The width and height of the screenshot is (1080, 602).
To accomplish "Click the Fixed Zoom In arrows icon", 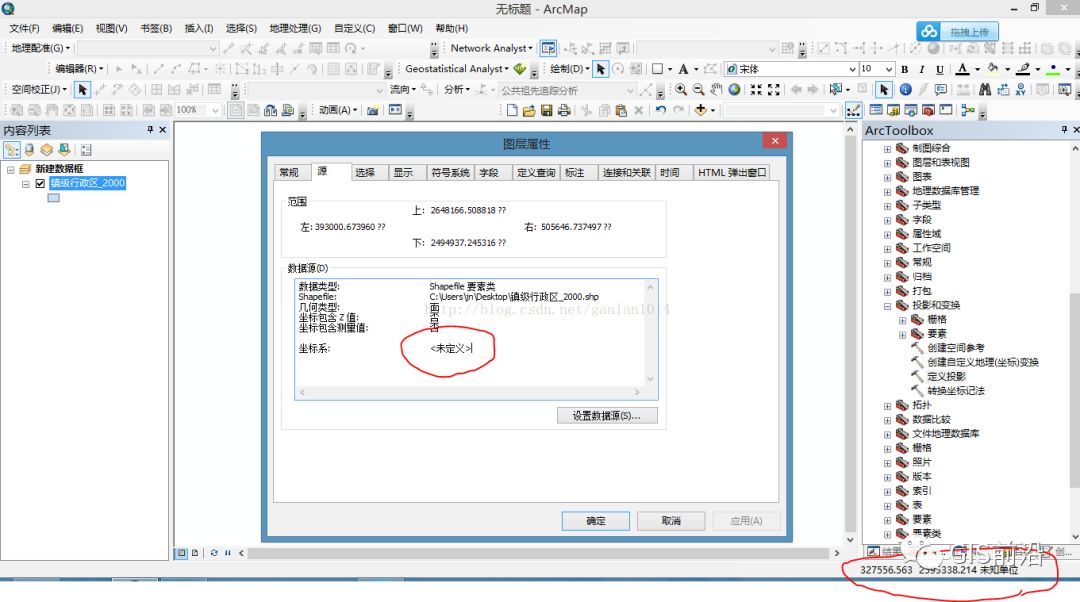I will 756,90.
